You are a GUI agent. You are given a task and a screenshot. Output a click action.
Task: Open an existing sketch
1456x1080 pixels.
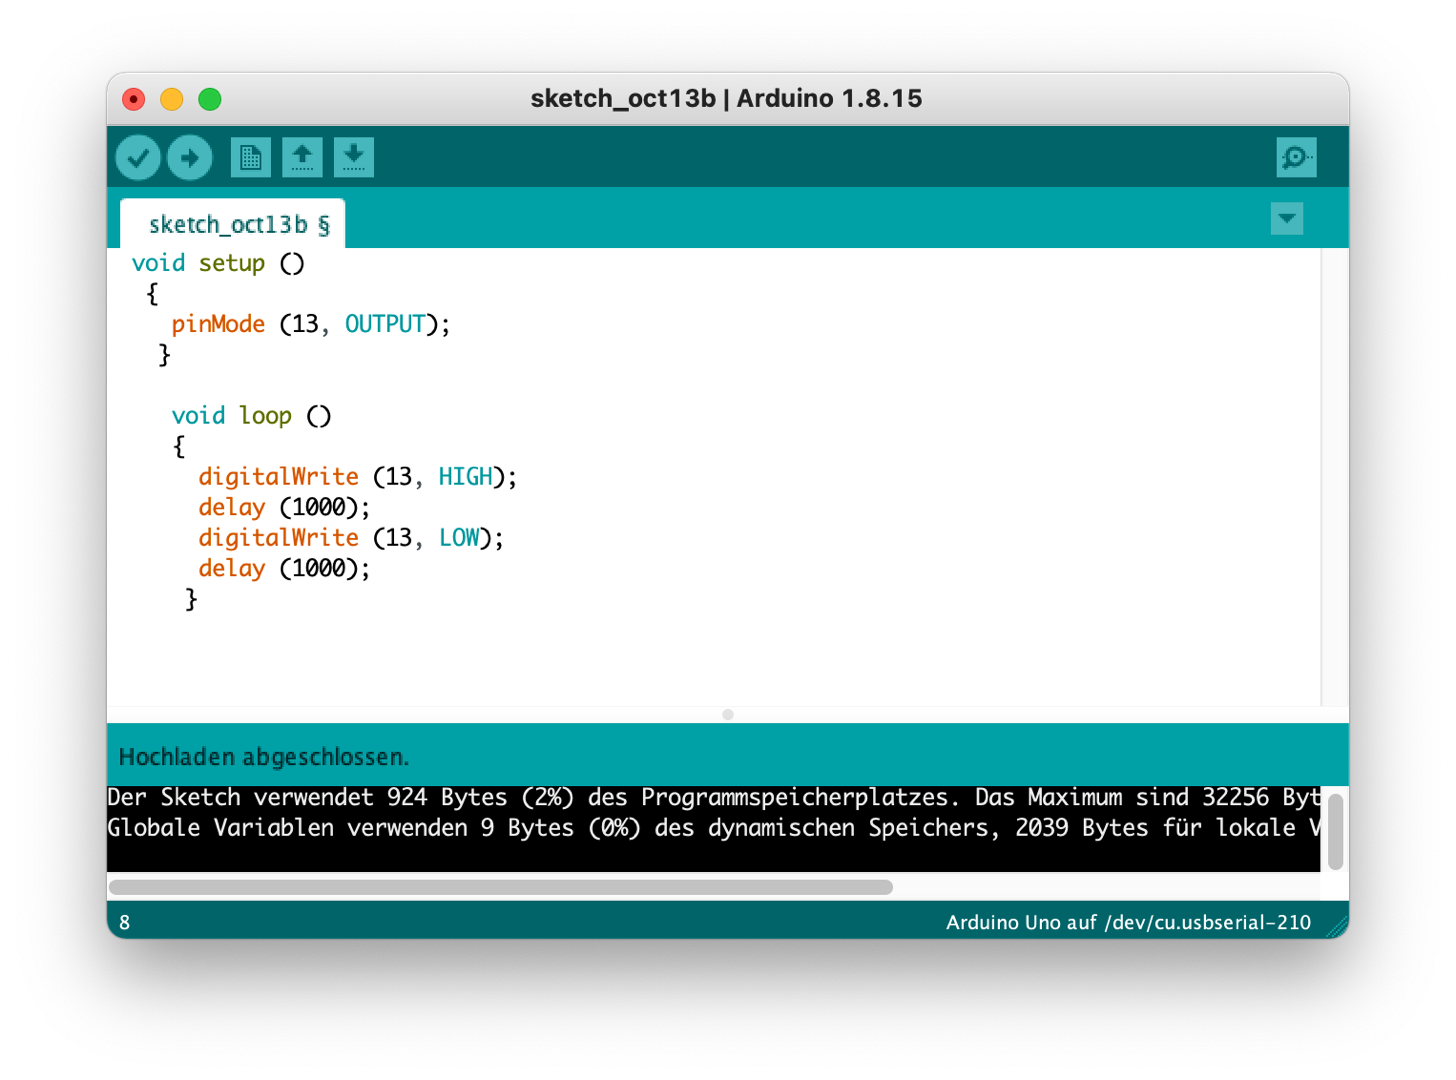302,158
